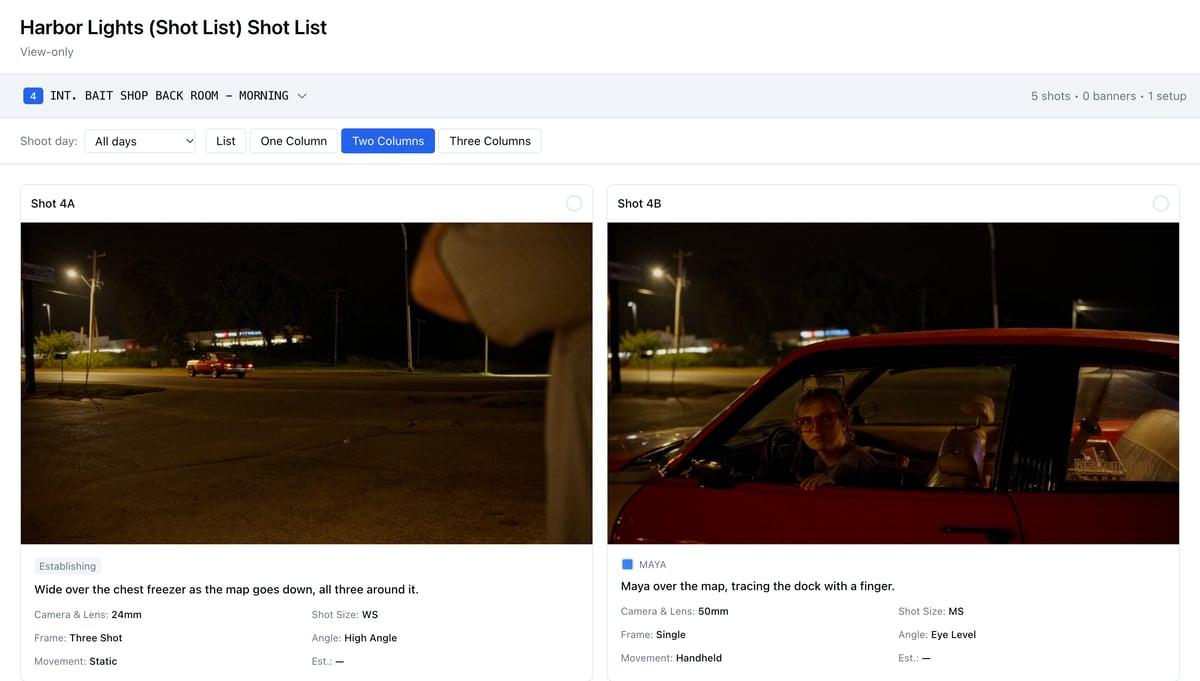Screen dimensions: 1200x681
Task: Open the Shoot day dropdown
Action: tap(140, 141)
